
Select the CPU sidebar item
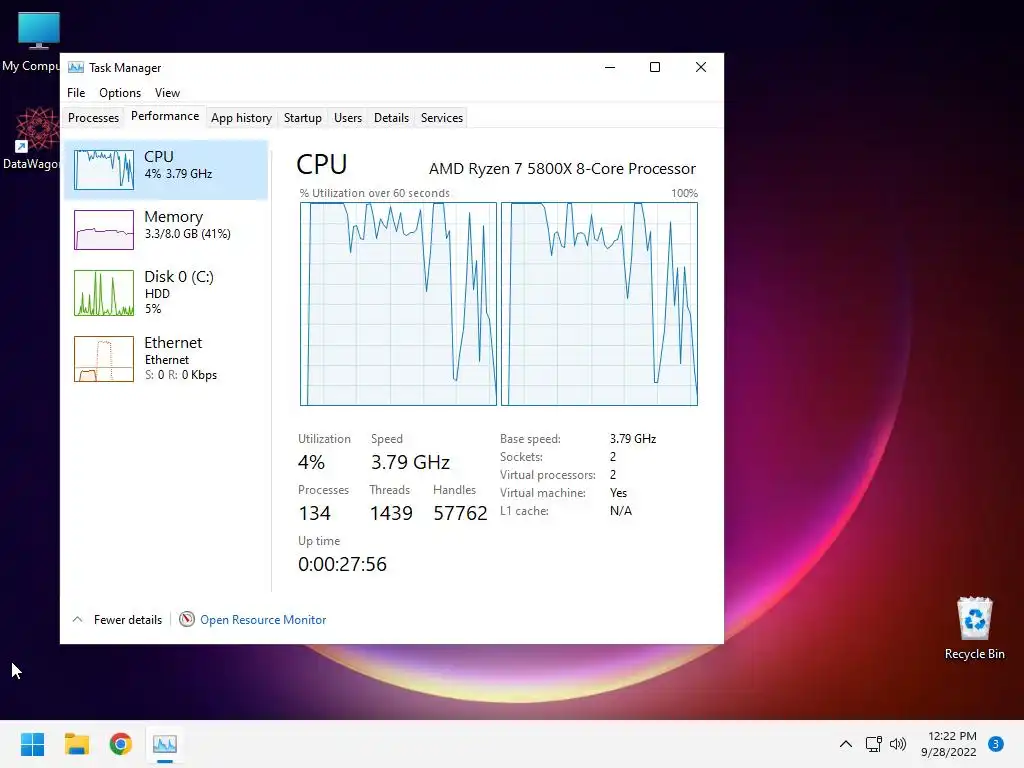coord(166,170)
